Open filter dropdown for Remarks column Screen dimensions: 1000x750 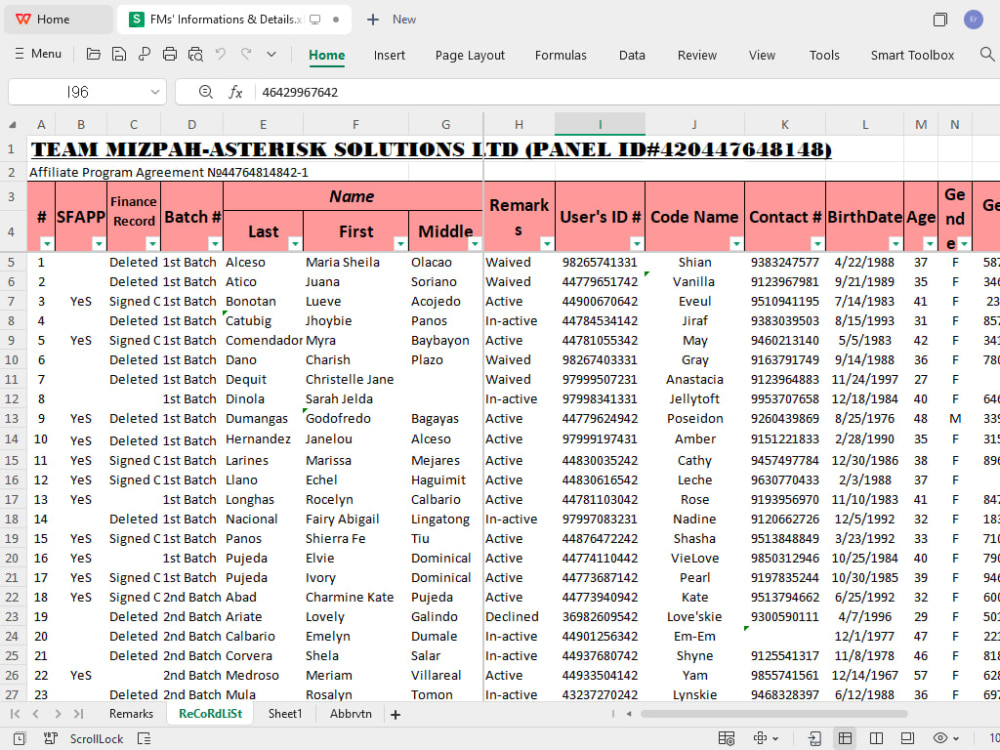(547, 244)
